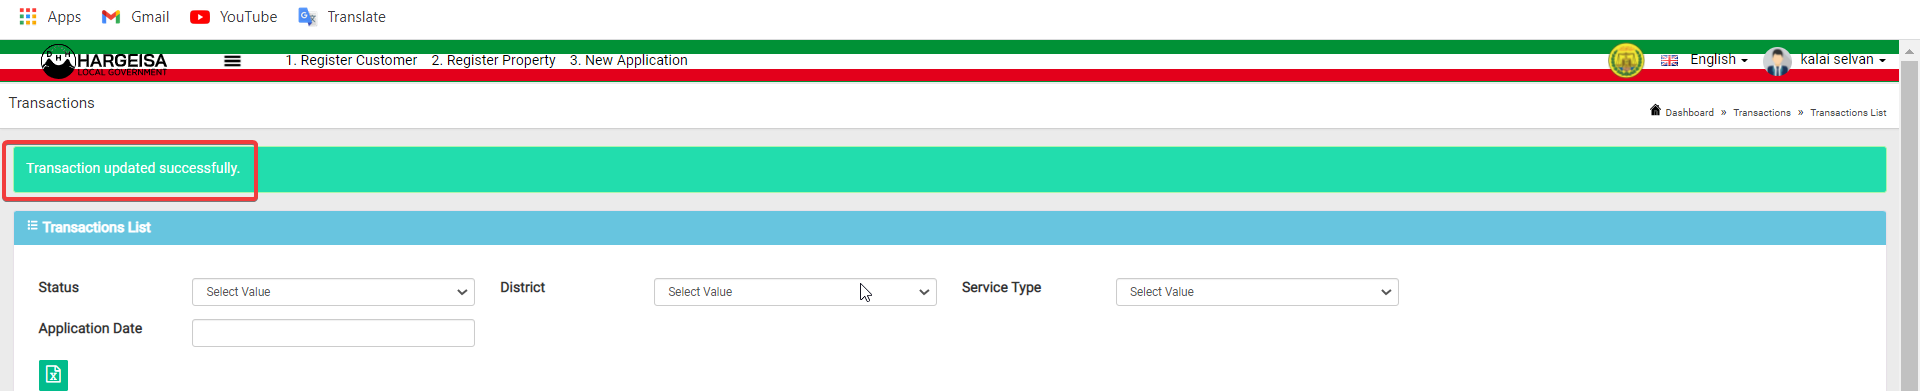Open the Gmail bookmark
The height and width of the screenshot is (391, 1920).
coord(136,17)
